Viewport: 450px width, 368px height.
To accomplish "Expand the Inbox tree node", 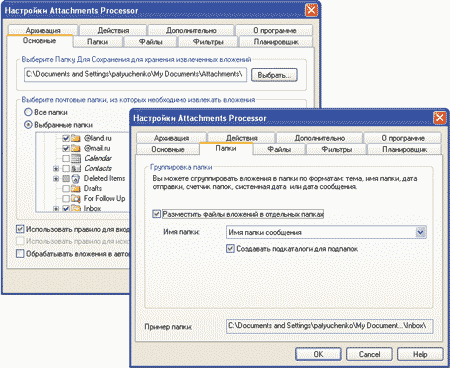I will tap(56, 209).
